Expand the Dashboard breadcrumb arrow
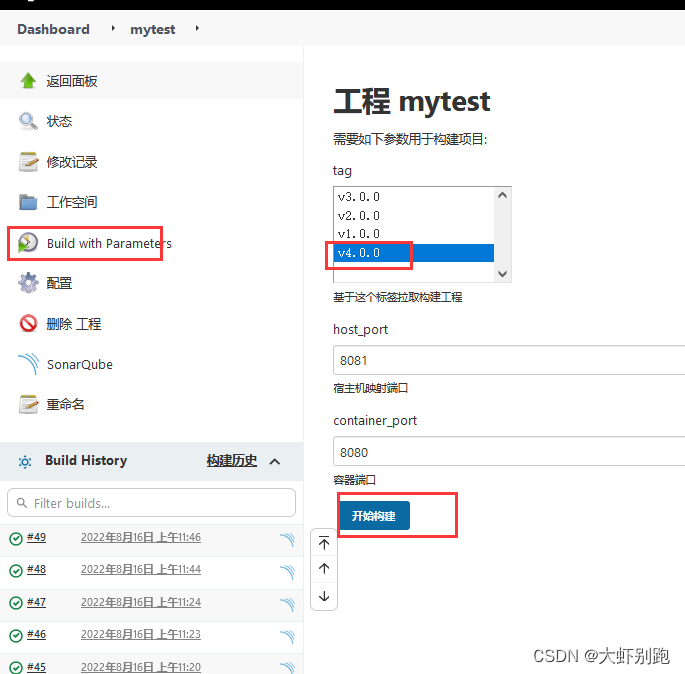 [111, 29]
